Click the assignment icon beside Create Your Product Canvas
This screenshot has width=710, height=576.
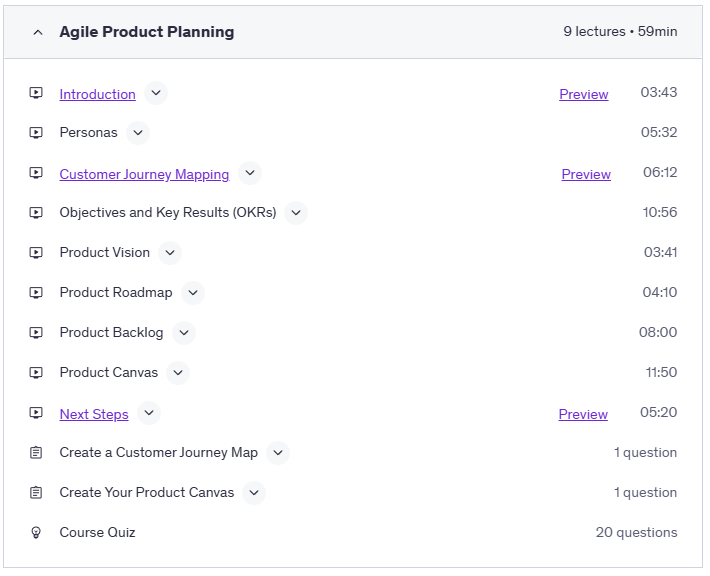[x=37, y=493]
